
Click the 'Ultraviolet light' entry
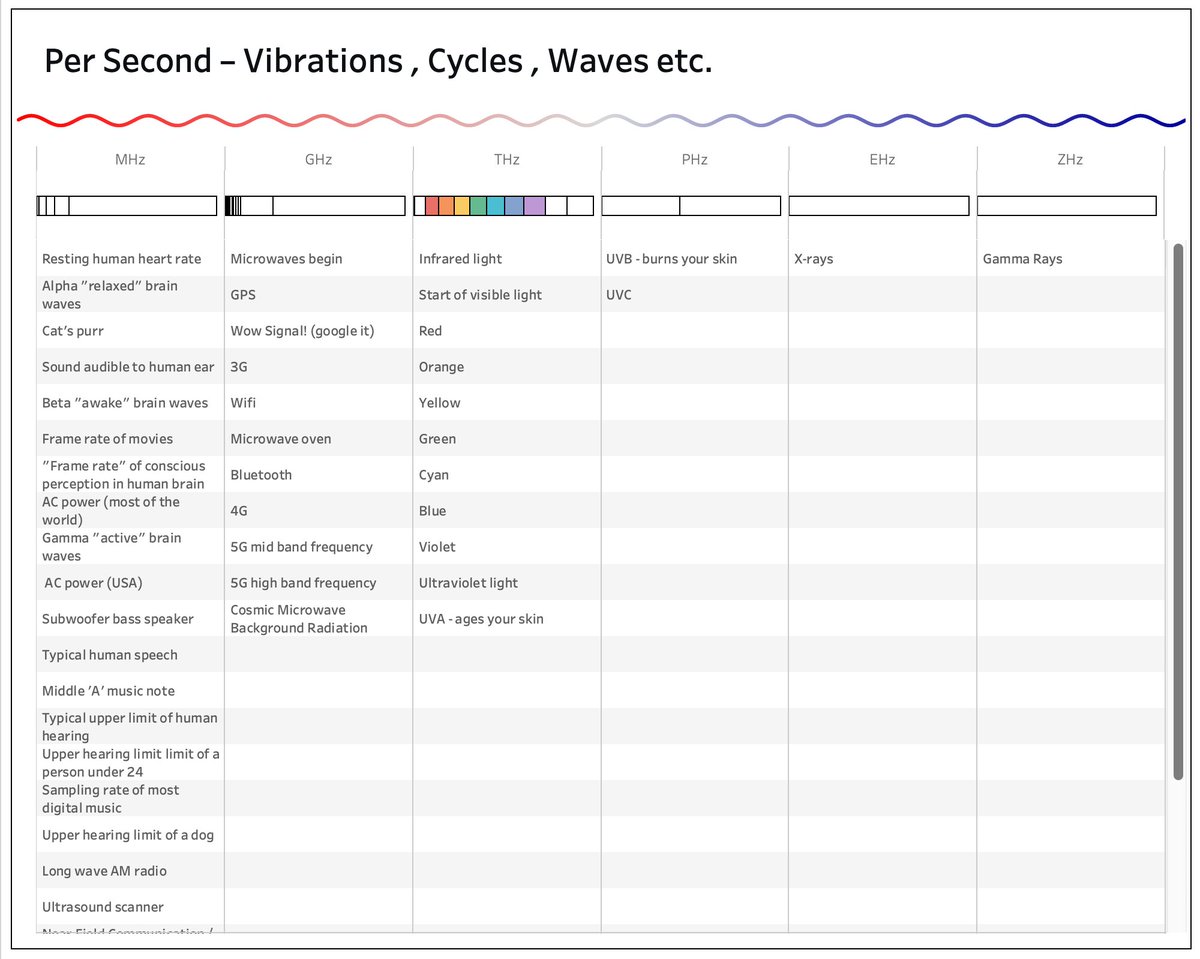[x=468, y=583]
